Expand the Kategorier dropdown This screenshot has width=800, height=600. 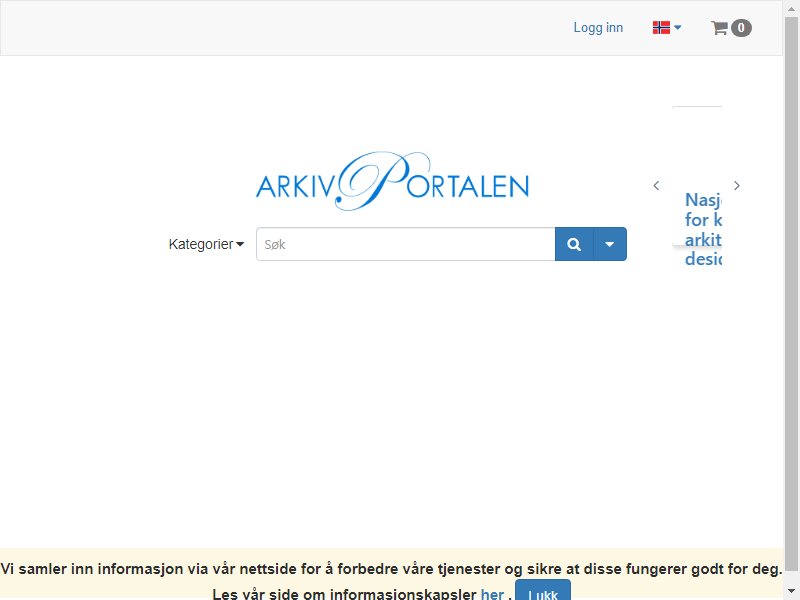pos(206,244)
